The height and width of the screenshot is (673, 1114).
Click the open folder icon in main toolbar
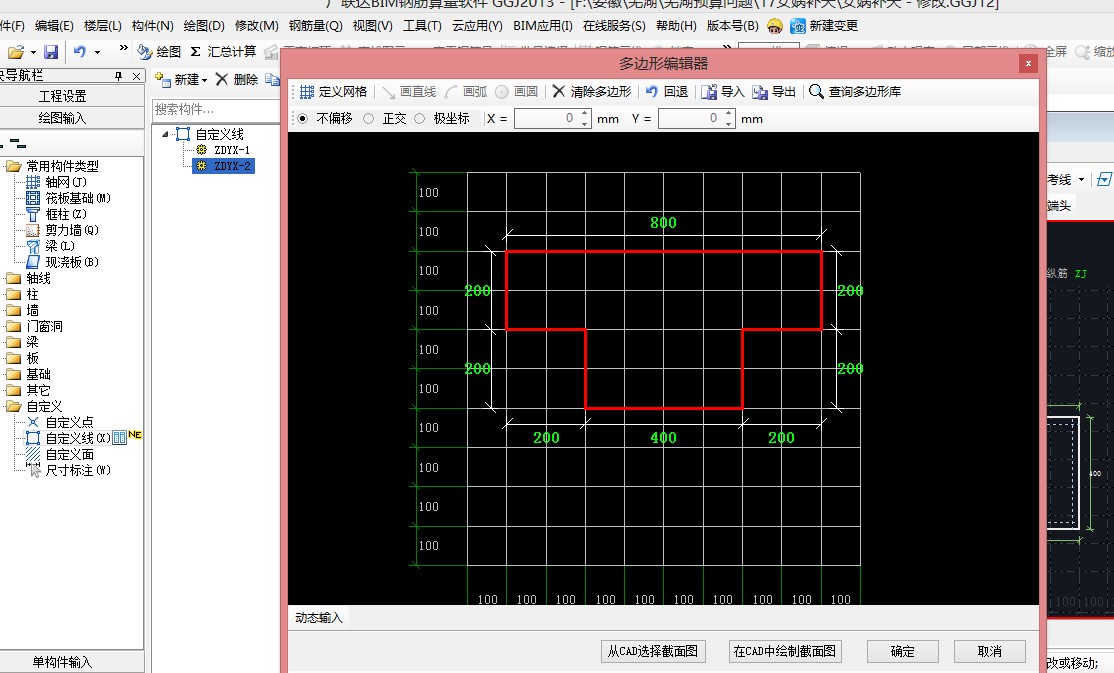[16, 52]
